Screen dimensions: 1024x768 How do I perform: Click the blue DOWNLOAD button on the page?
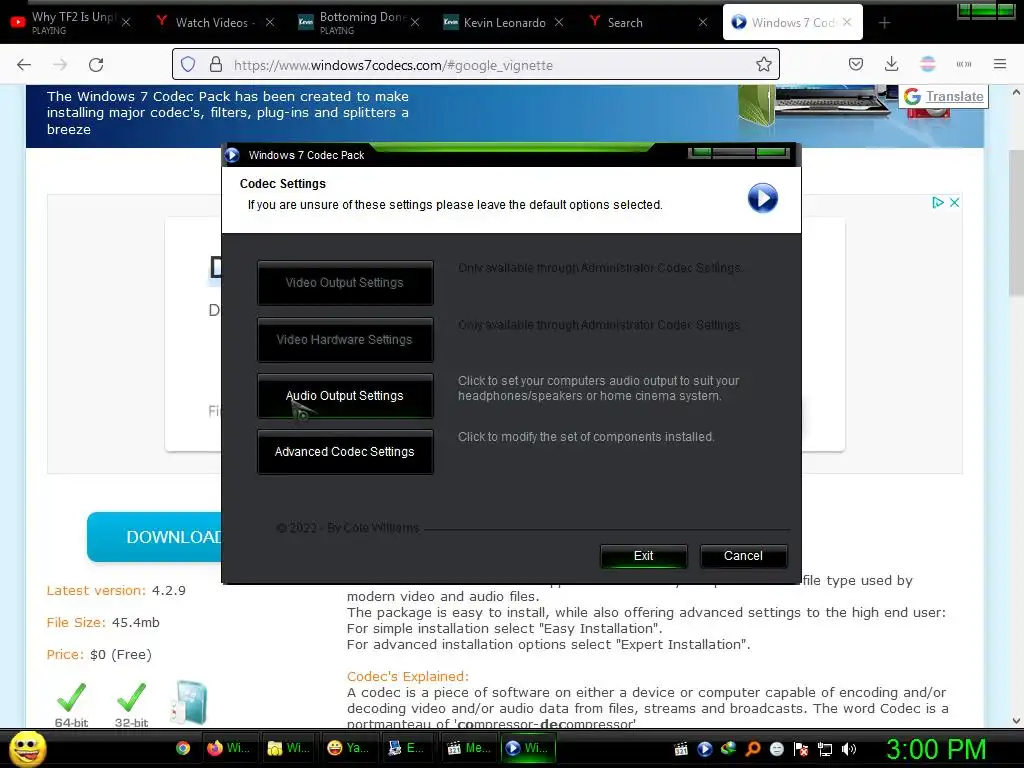pos(155,537)
